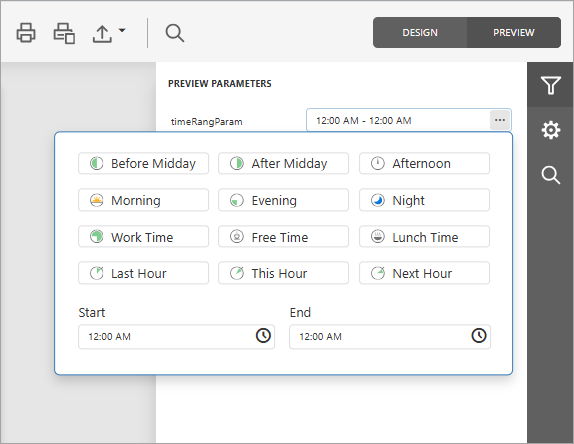Open the toolbar Search magnifier

pos(175,33)
